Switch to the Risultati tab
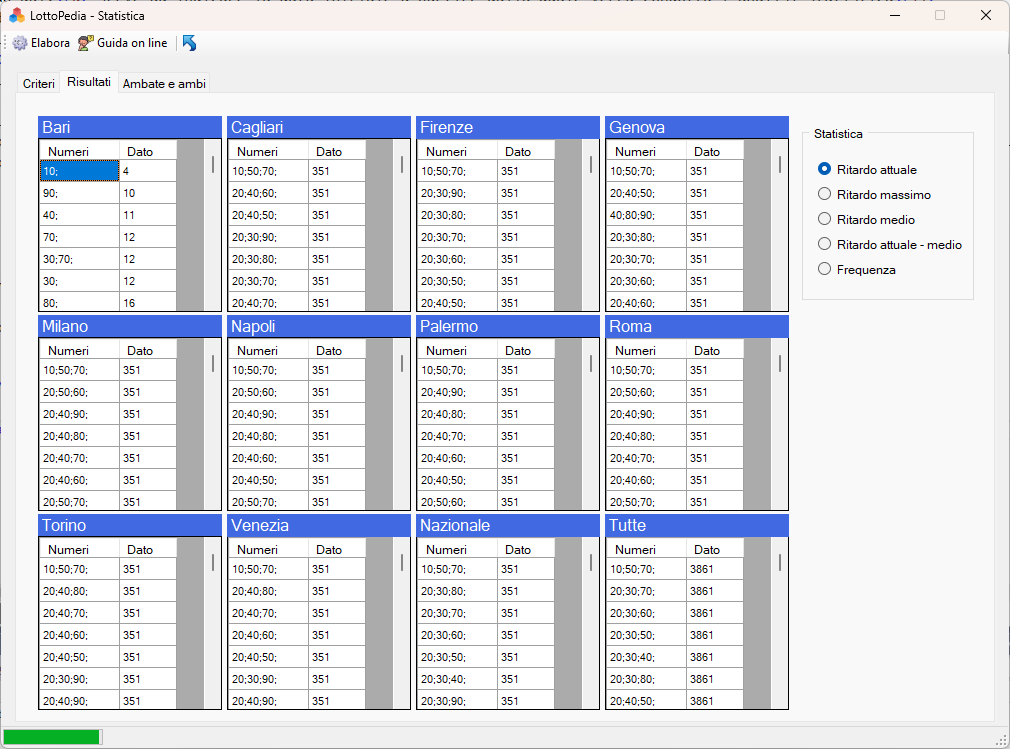Image resolution: width=1010 pixels, height=749 pixels. click(x=89, y=82)
